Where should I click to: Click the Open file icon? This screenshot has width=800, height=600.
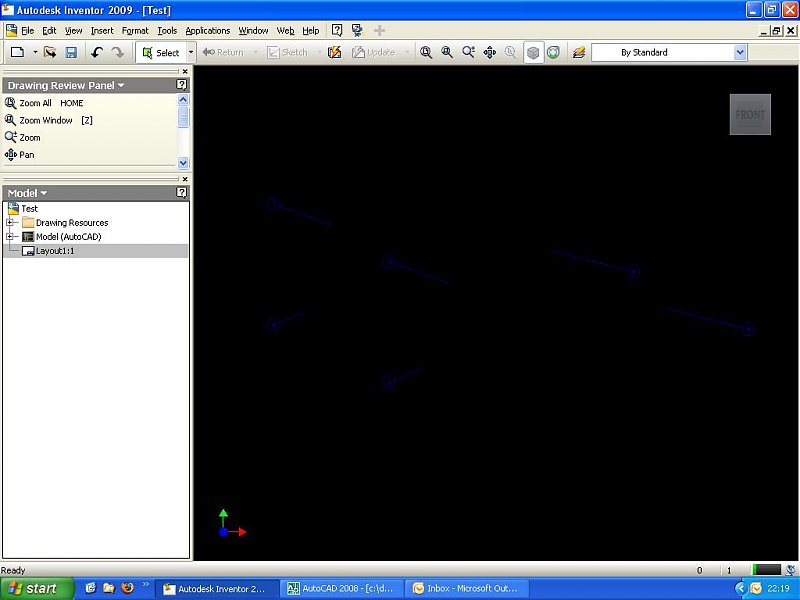pos(49,52)
